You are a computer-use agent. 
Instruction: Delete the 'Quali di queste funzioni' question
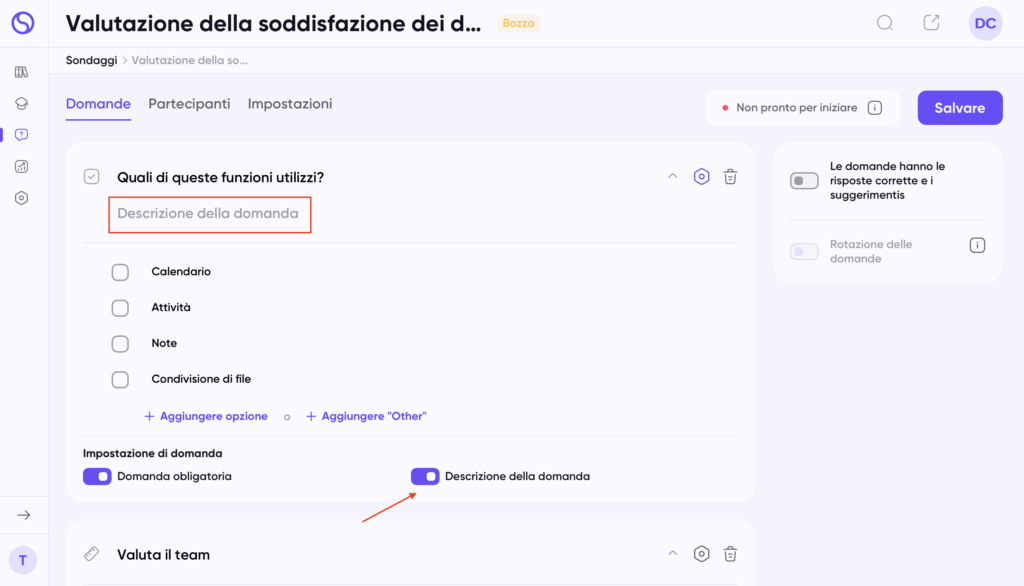(731, 177)
